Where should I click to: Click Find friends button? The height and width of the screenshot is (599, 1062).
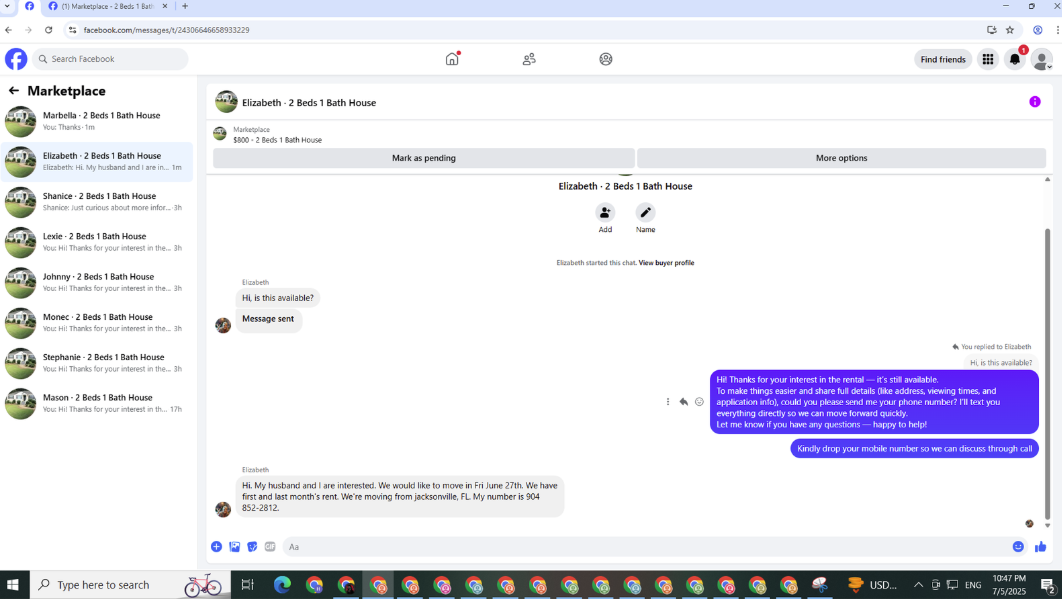click(x=943, y=60)
